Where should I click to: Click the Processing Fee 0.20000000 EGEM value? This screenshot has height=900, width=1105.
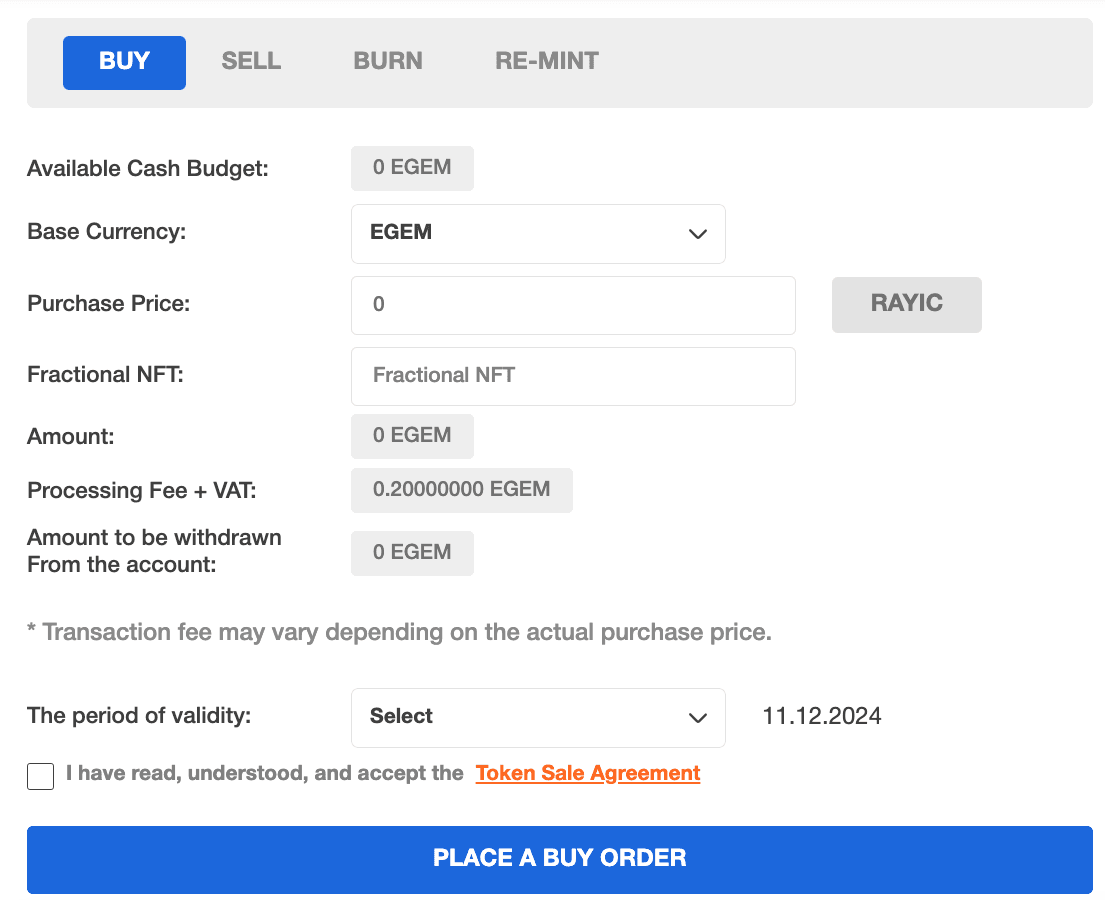[461, 490]
